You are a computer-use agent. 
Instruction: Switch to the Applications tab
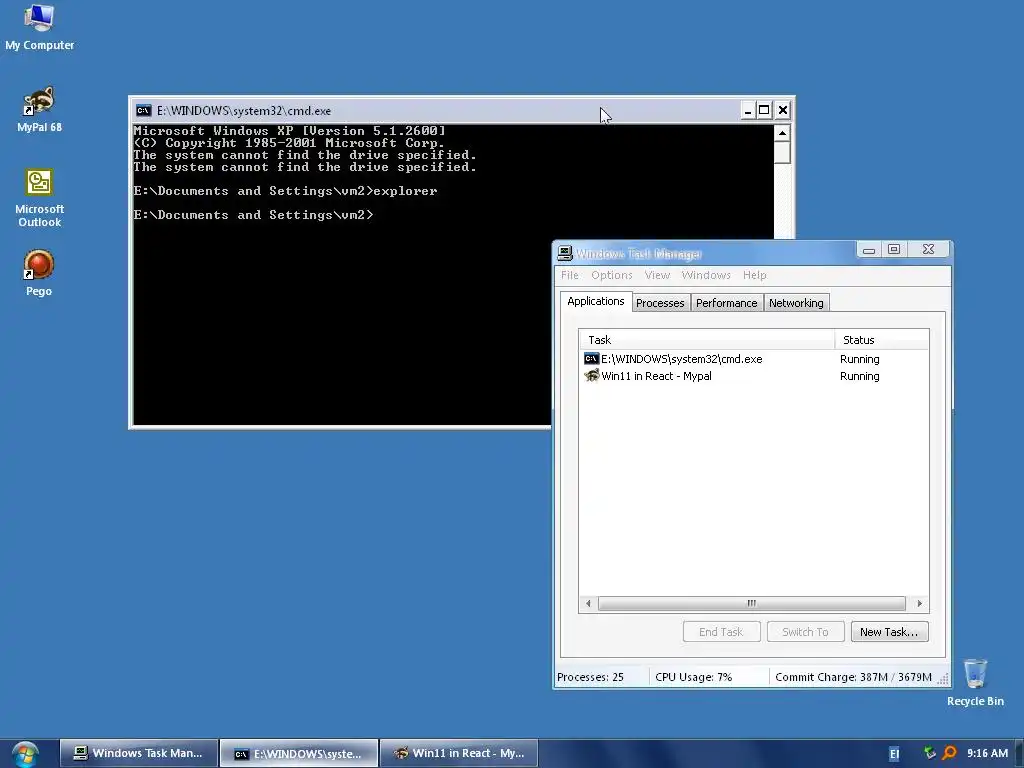596,301
